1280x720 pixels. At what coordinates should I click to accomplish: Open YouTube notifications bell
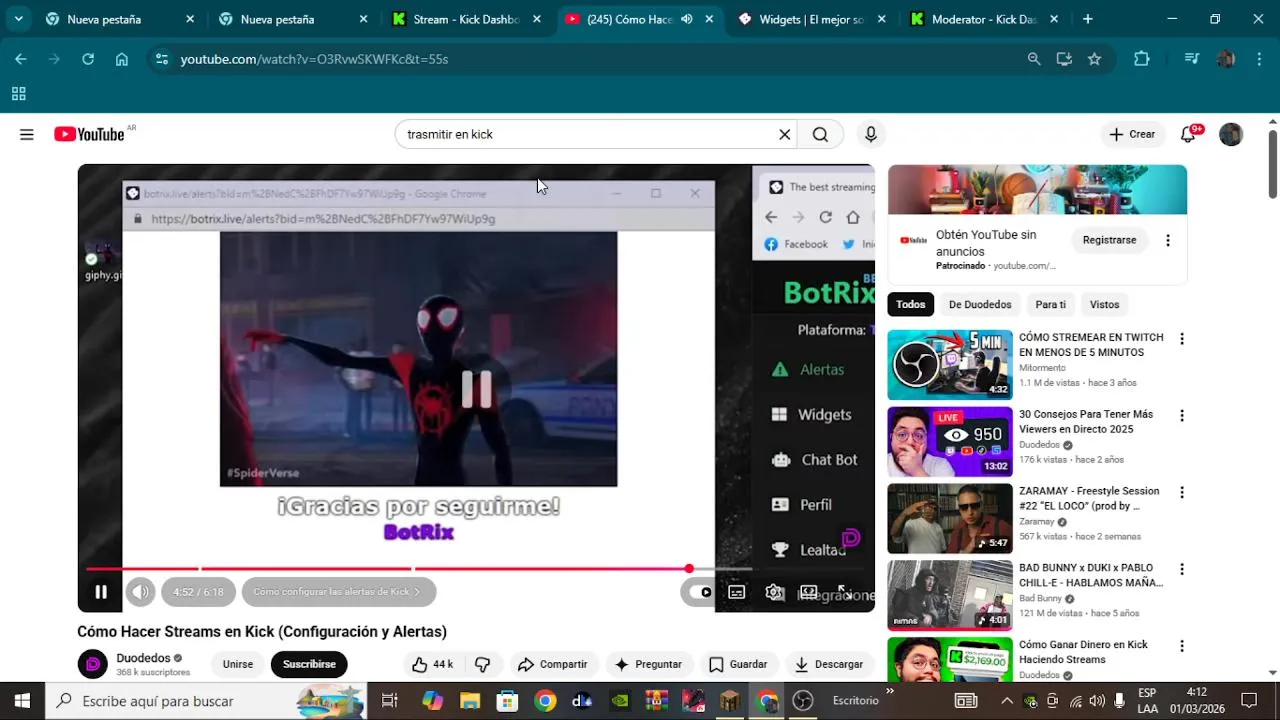coord(1189,135)
